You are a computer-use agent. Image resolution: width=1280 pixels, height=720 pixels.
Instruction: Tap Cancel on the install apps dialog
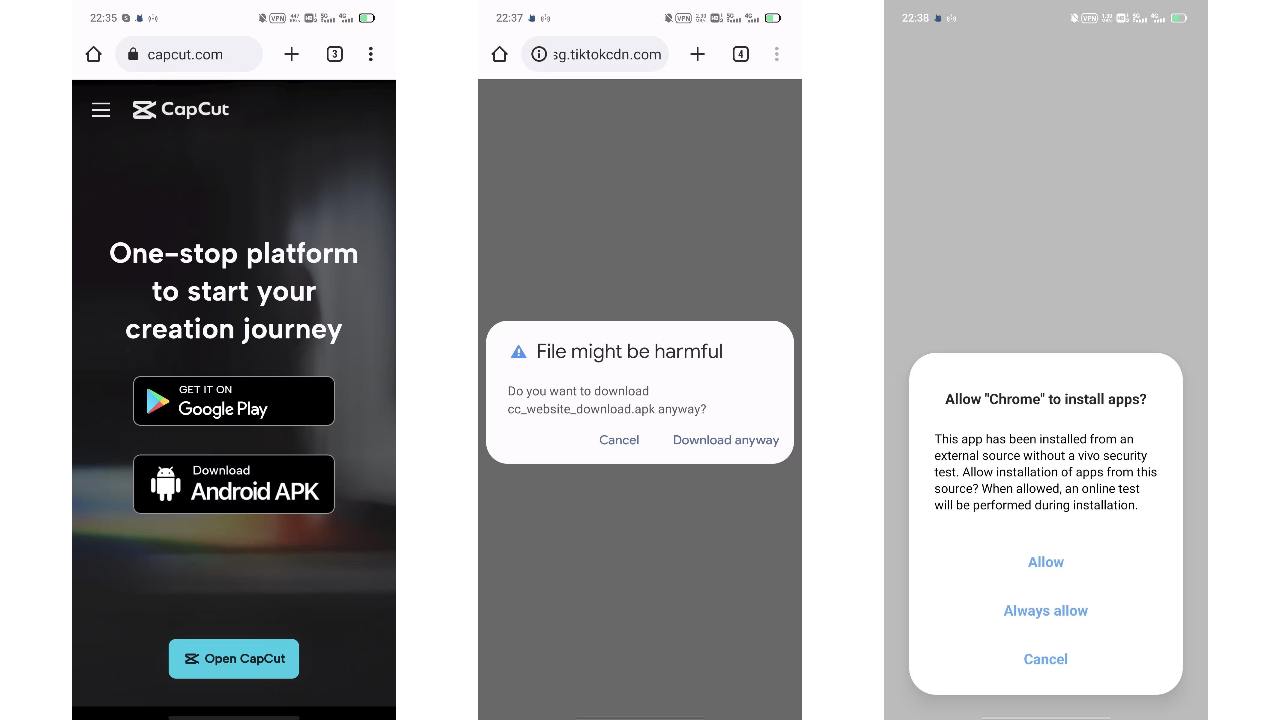click(1045, 659)
